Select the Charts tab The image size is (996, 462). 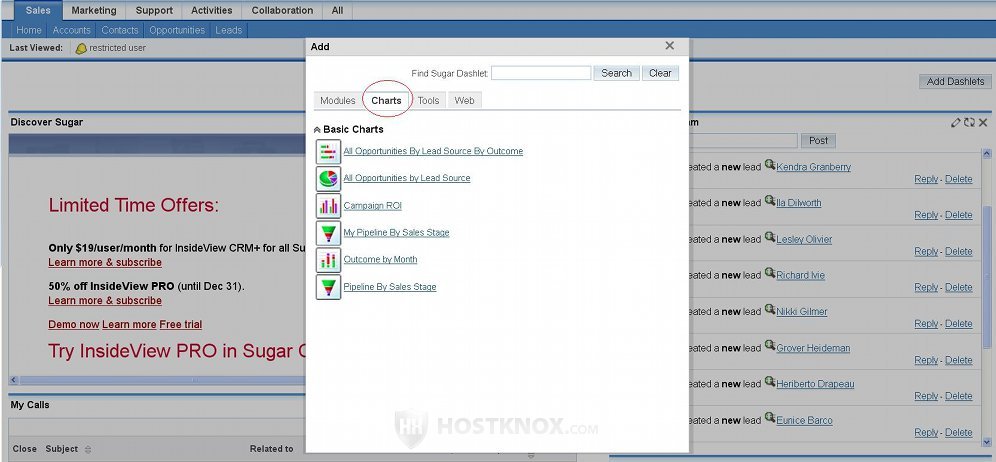point(386,100)
